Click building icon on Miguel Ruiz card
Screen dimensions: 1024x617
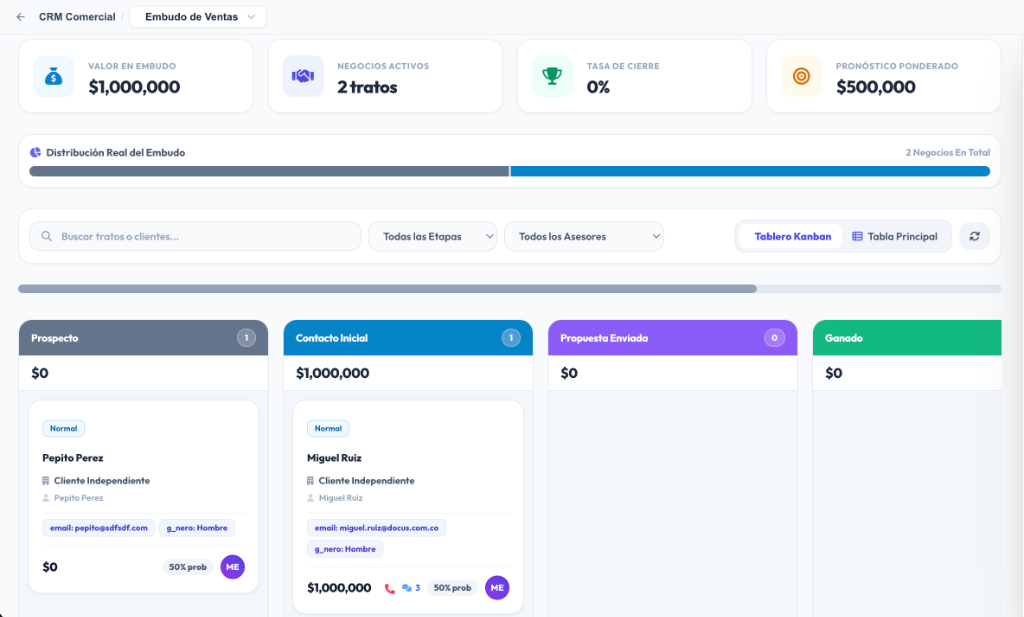tap(310, 481)
